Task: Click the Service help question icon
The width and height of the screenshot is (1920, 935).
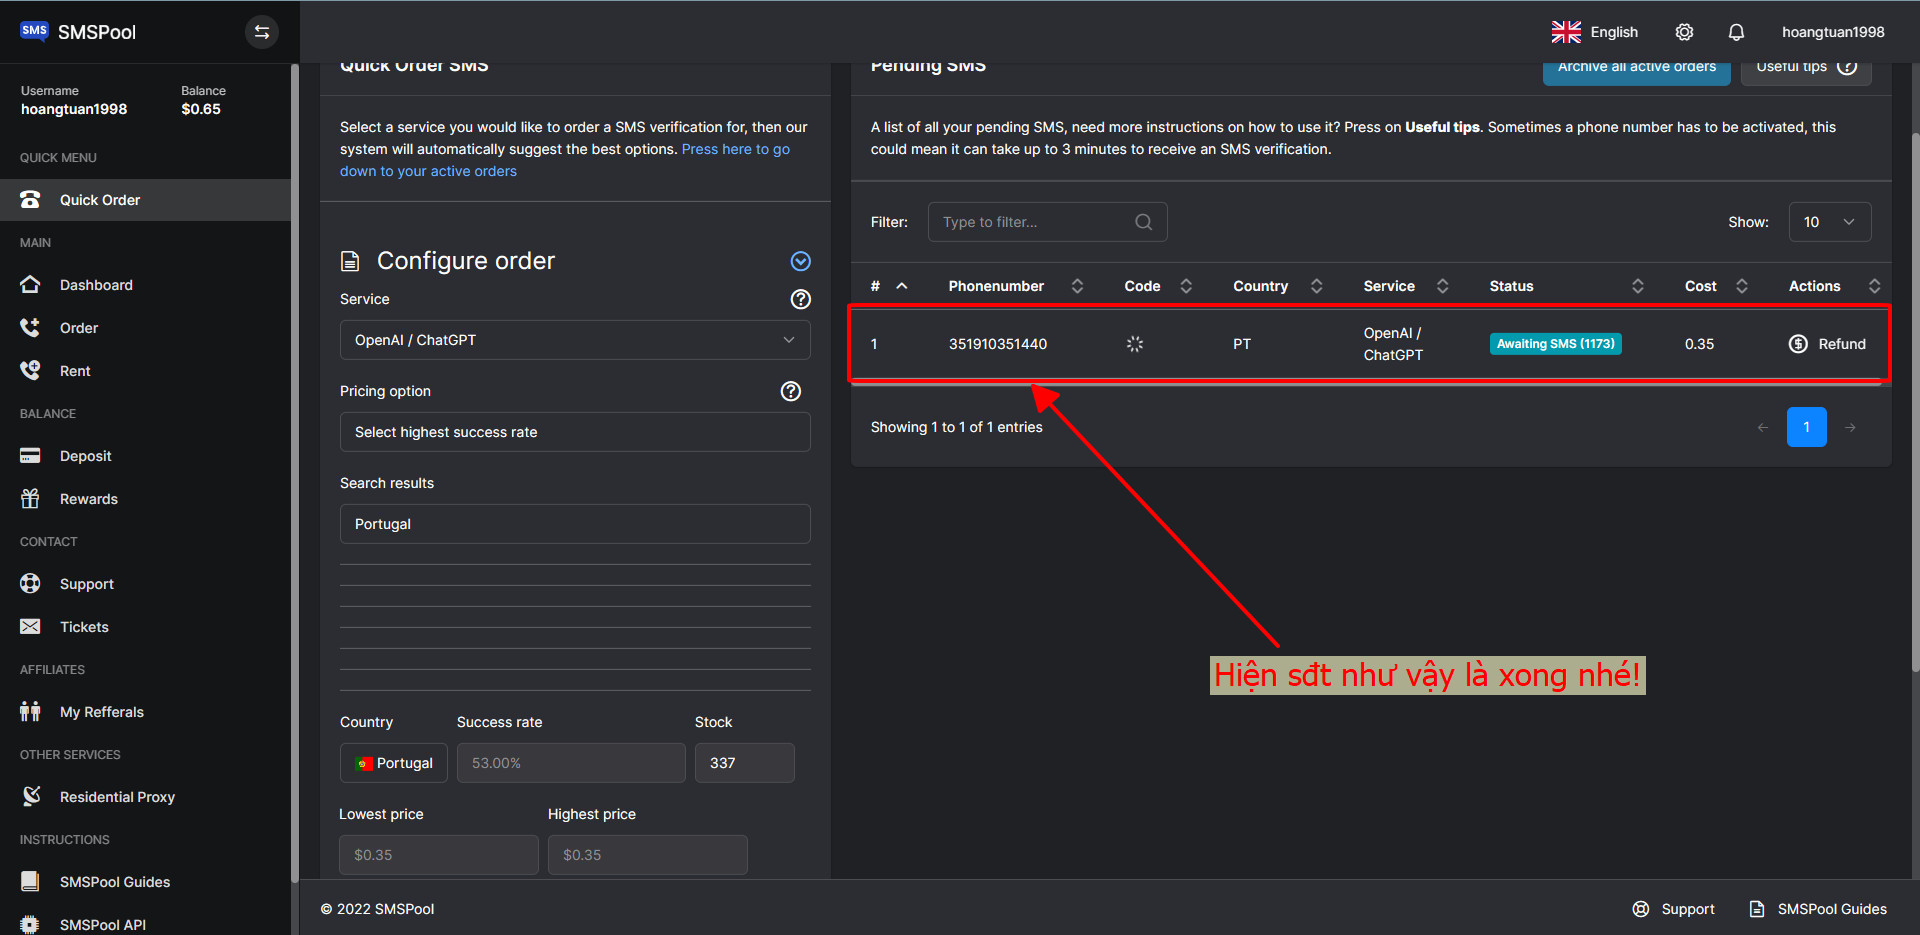Action: tap(800, 299)
